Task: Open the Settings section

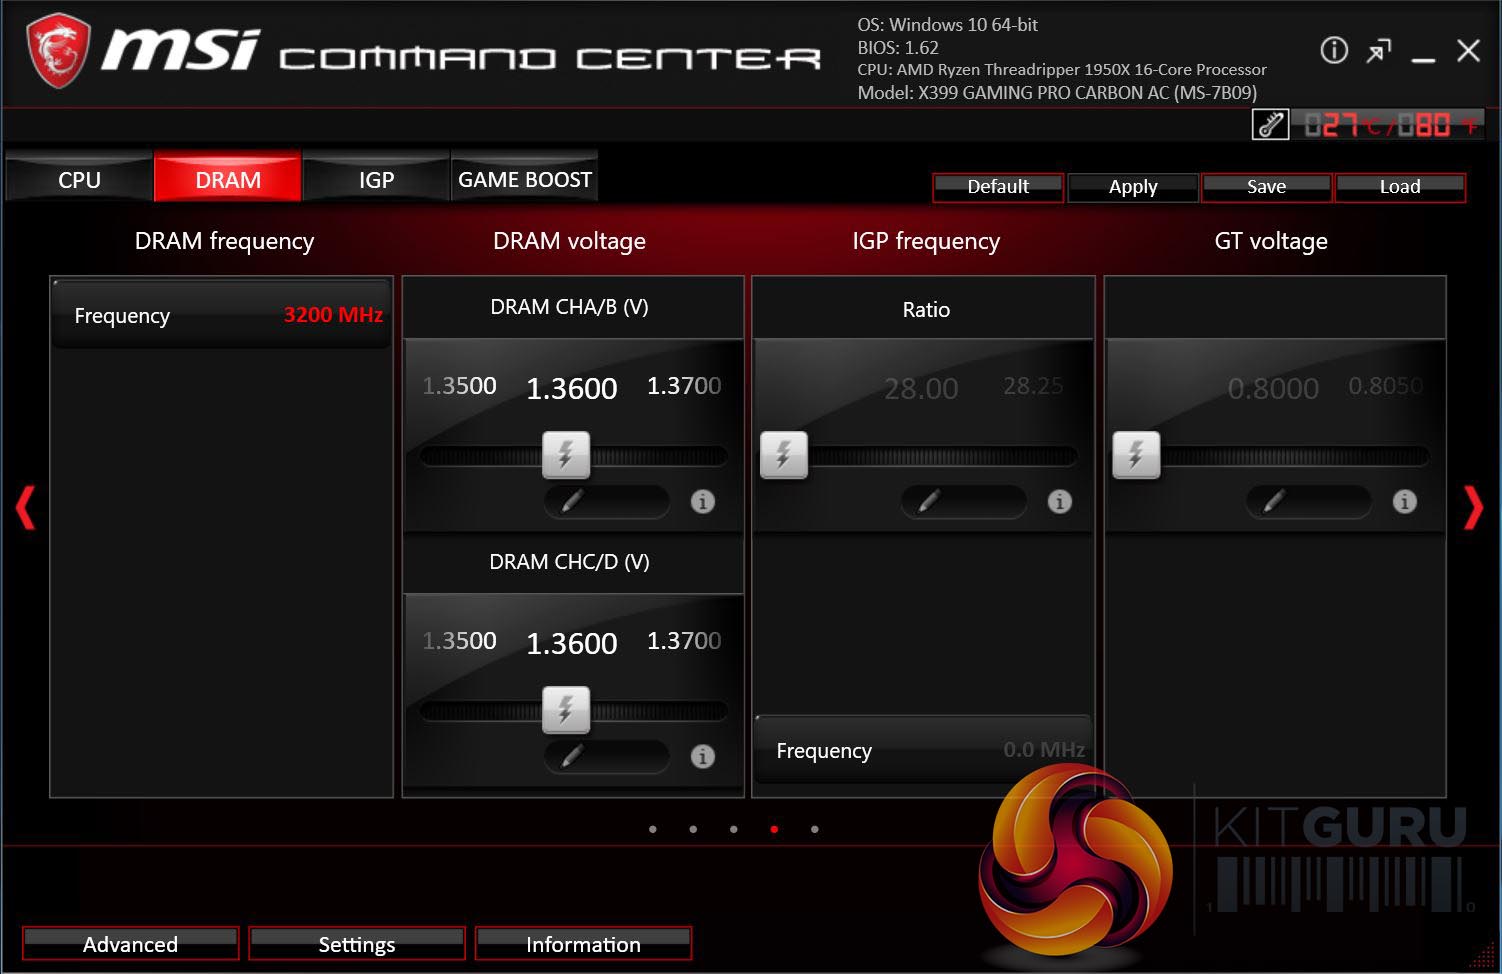Action: click(357, 944)
